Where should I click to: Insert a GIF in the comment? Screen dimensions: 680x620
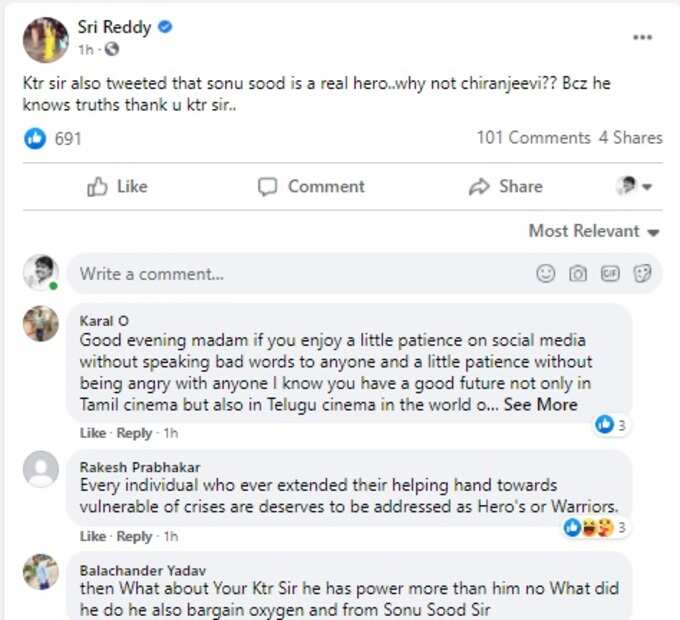(x=610, y=274)
